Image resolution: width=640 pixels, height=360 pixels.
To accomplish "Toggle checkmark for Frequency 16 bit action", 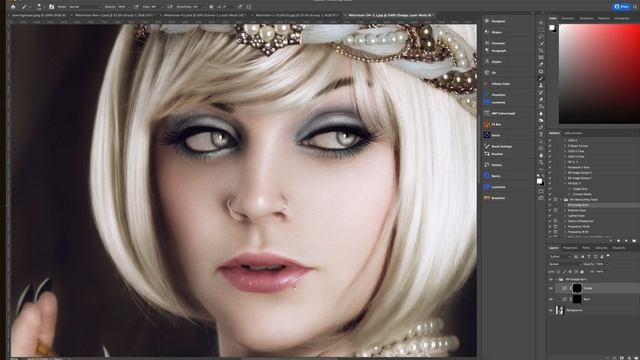I will pos(550,226).
